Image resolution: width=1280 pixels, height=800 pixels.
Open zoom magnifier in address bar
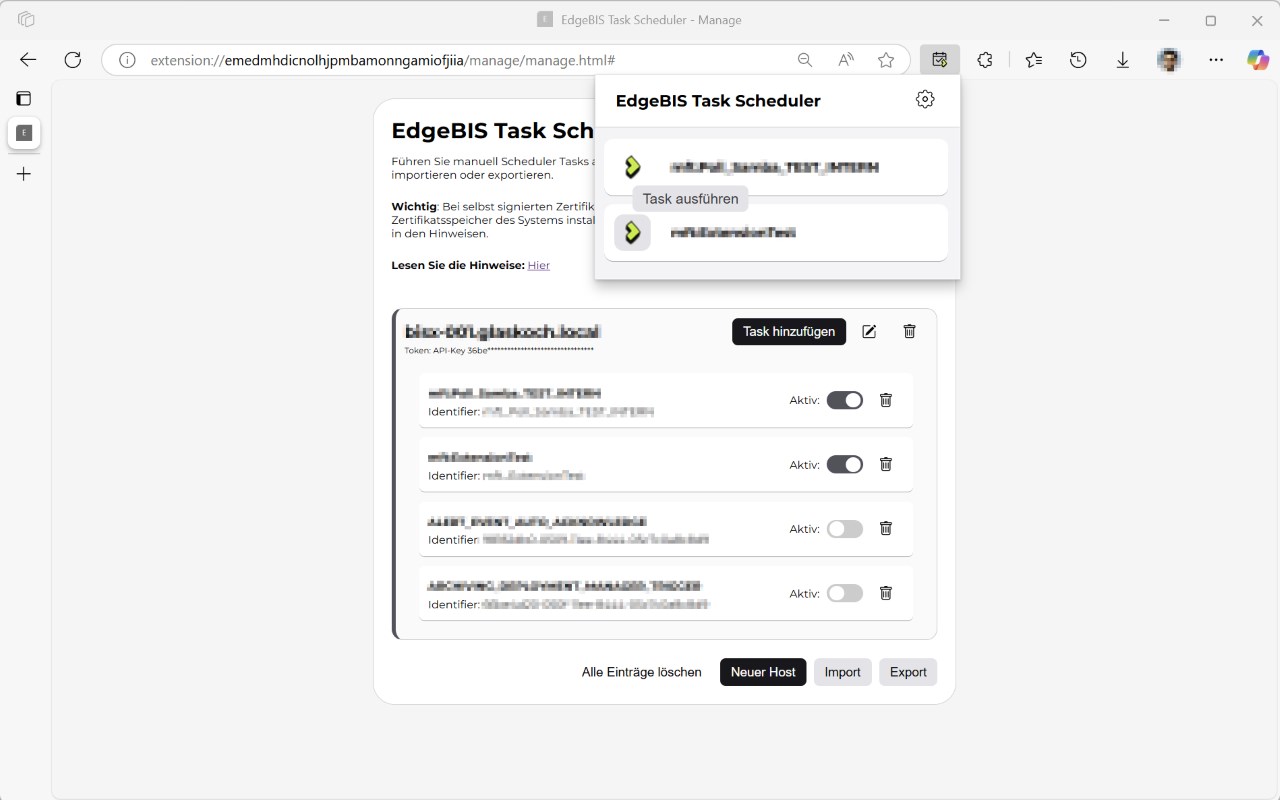pyautogui.click(x=805, y=60)
